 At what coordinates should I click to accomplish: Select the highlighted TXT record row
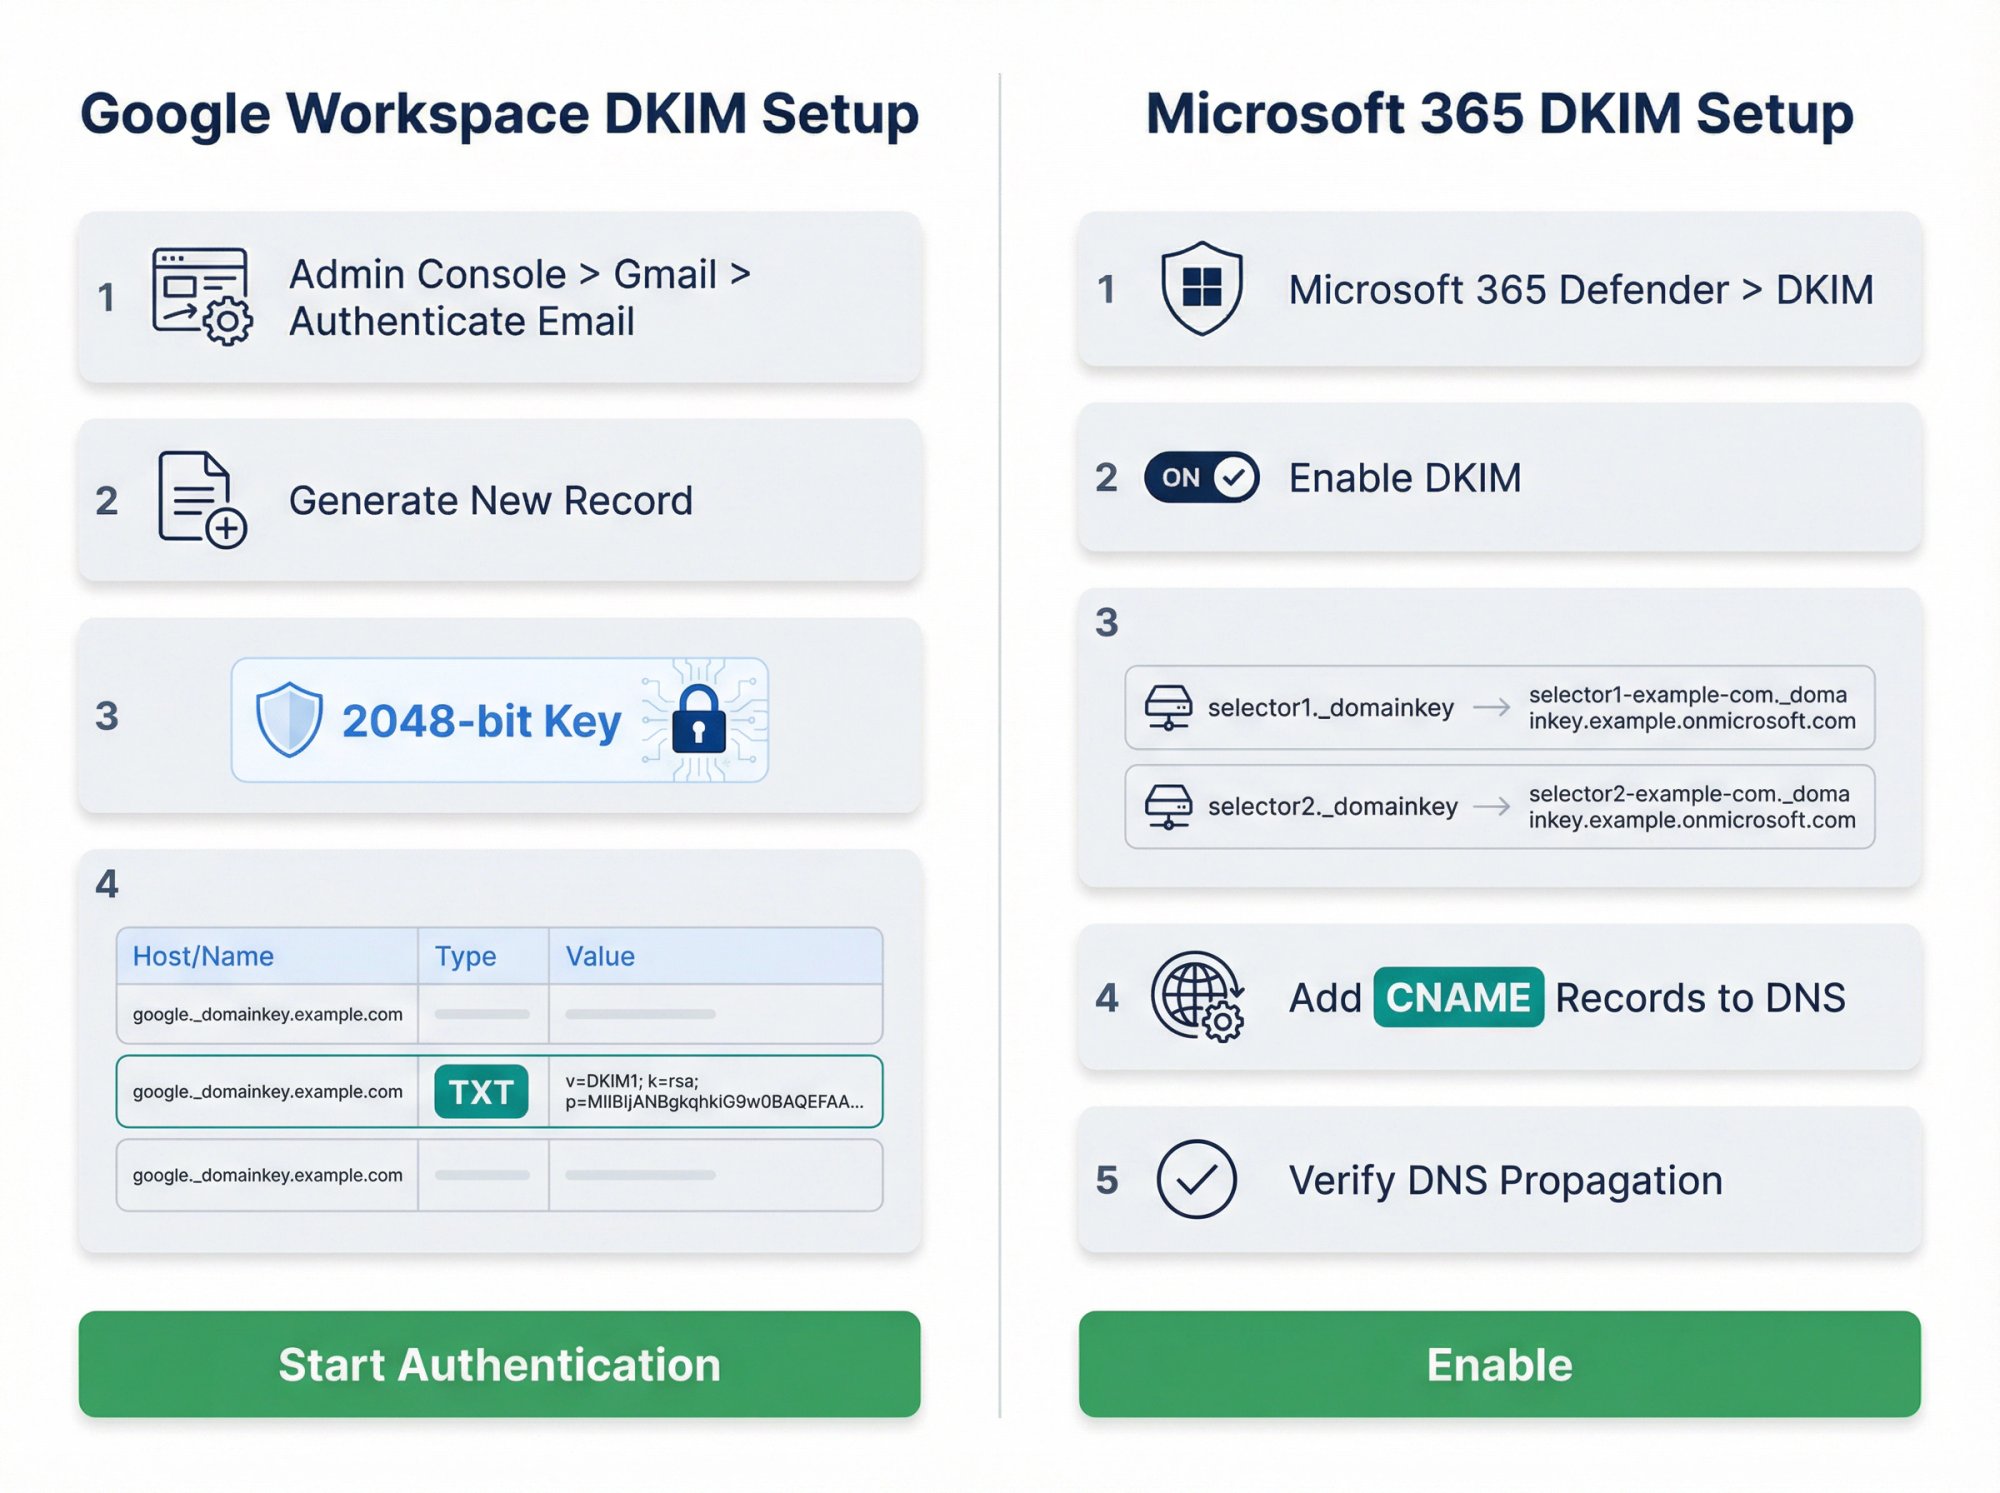[499, 1092]
